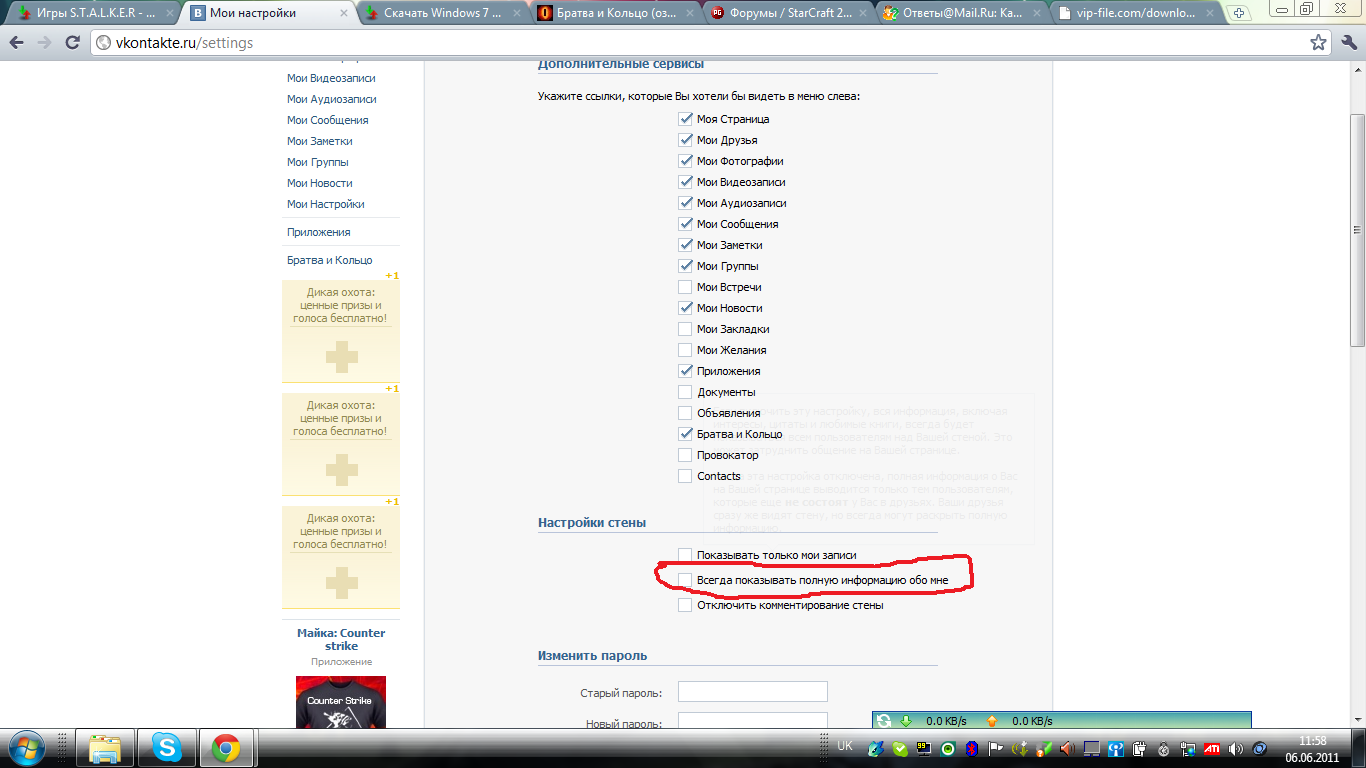The height and width of the screenshot is (768, 1366).
Task: Click the green checkmark tray icon
Action: [x=900, y=748]
